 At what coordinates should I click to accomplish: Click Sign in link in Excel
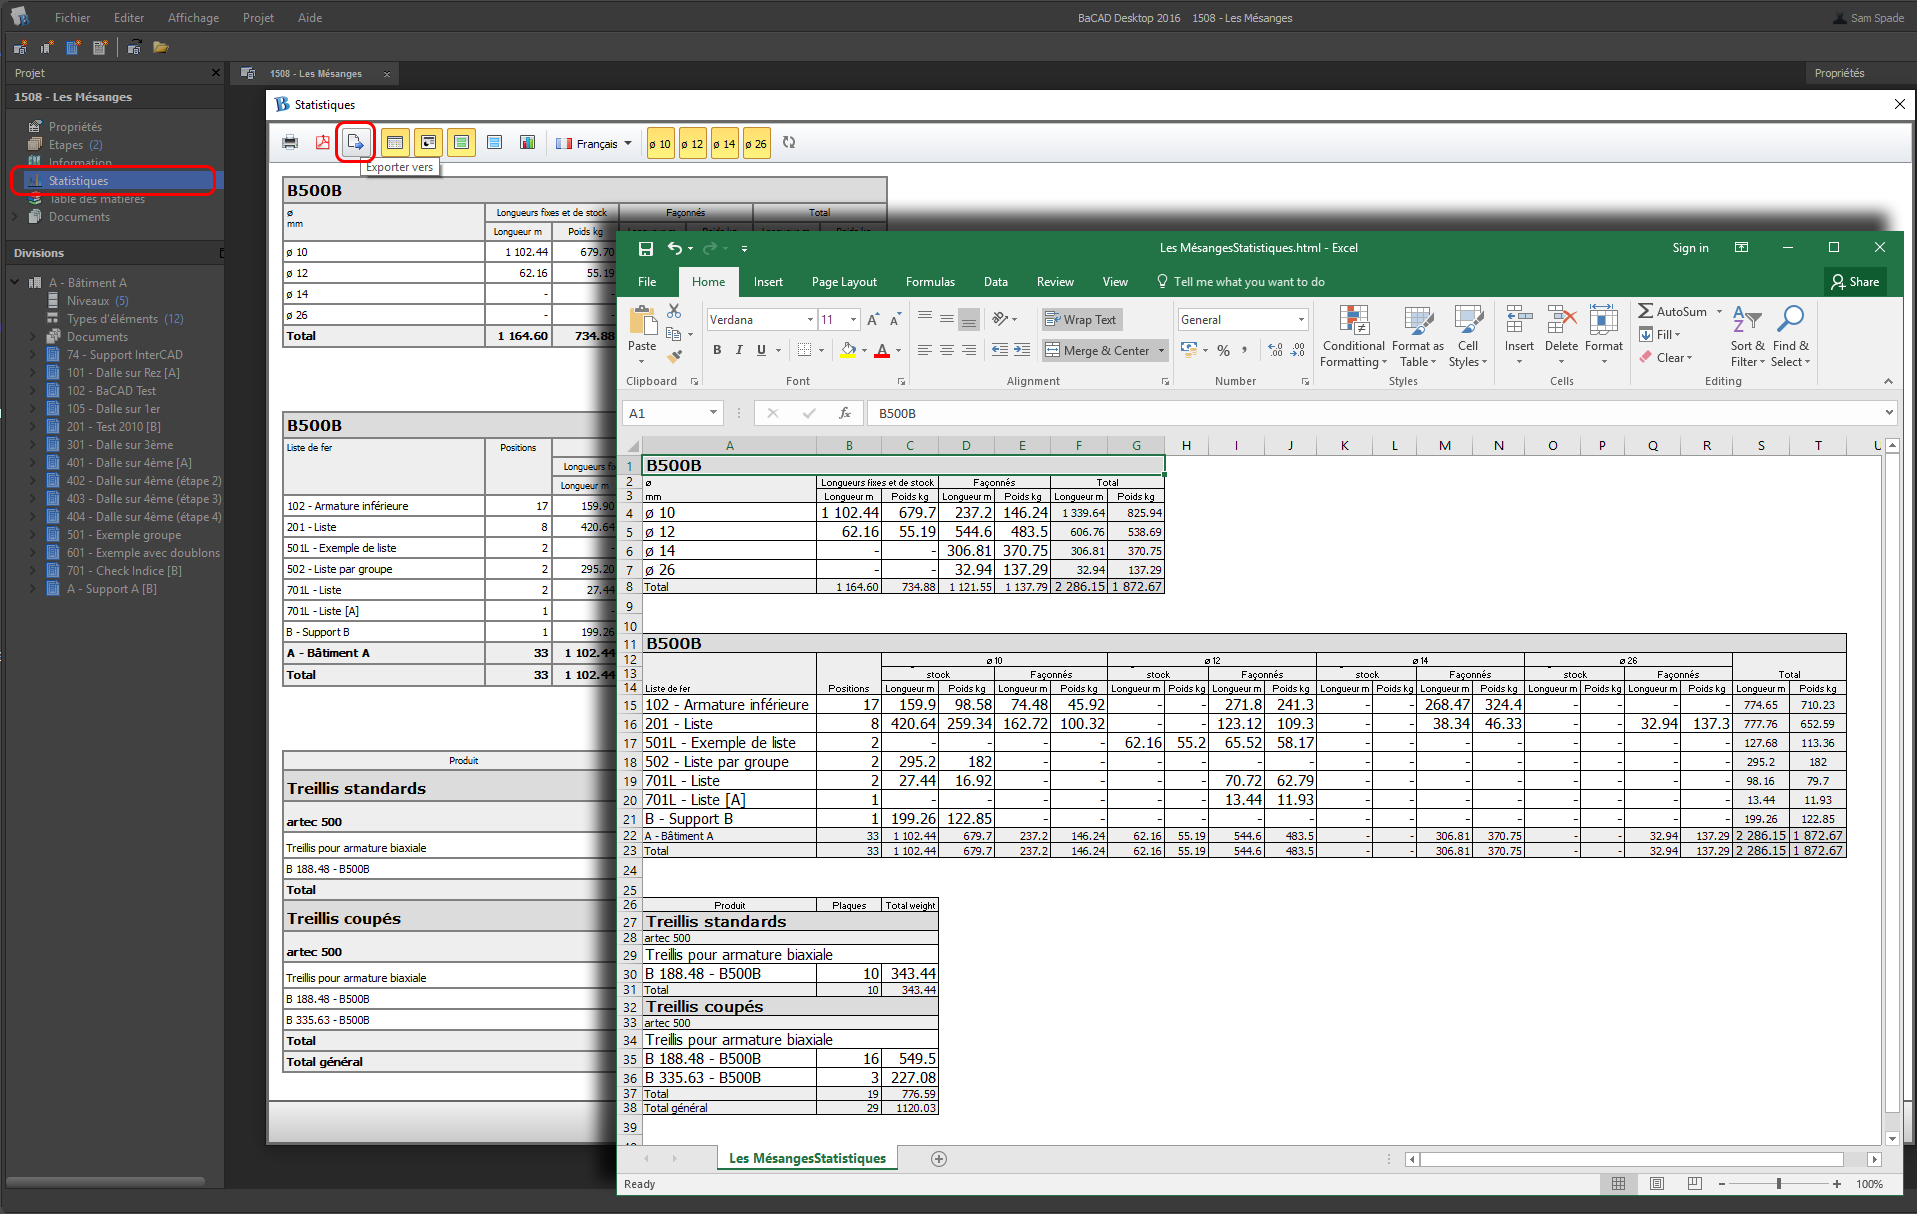[1690, 248]
